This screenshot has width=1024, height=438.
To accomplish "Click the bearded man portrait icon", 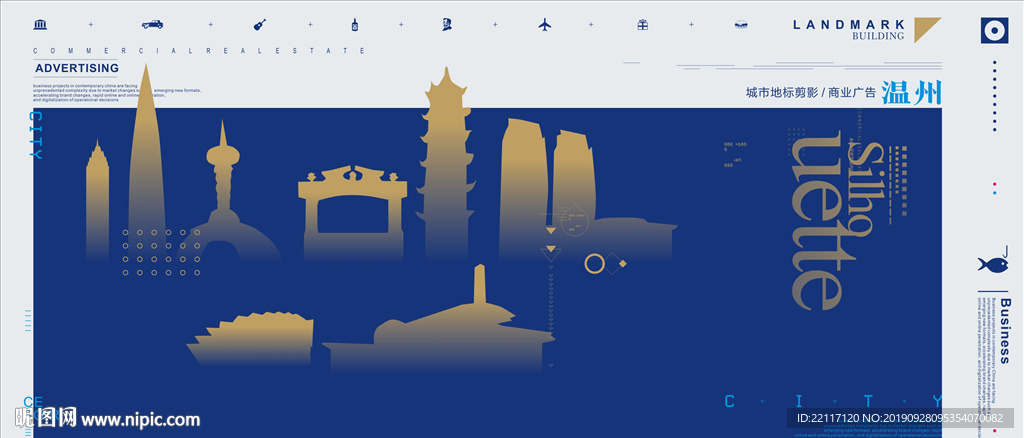I will pyautogui.click(x=446, y=24).
